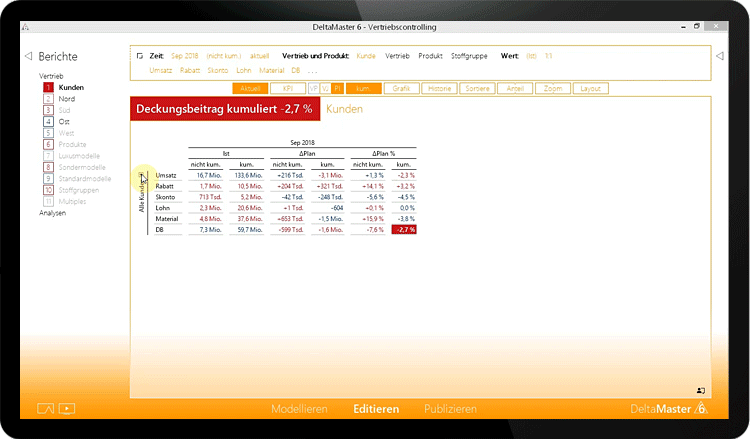Screen dimensions: 750x439
Task: Toggle the VJ comparison button
Action: click(325, 88)
